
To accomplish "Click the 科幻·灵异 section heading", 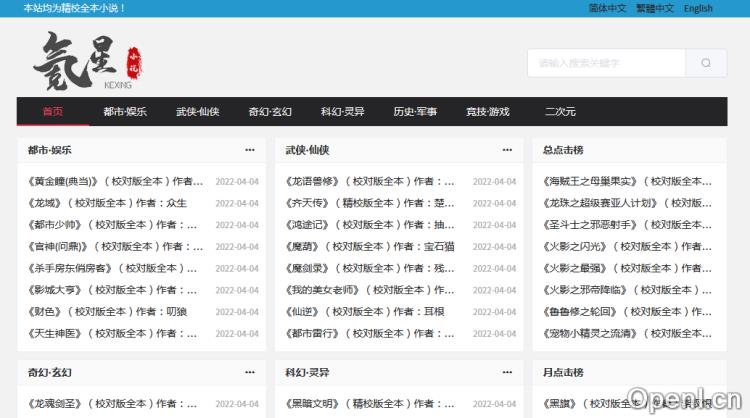I will [x=307, y=372].
